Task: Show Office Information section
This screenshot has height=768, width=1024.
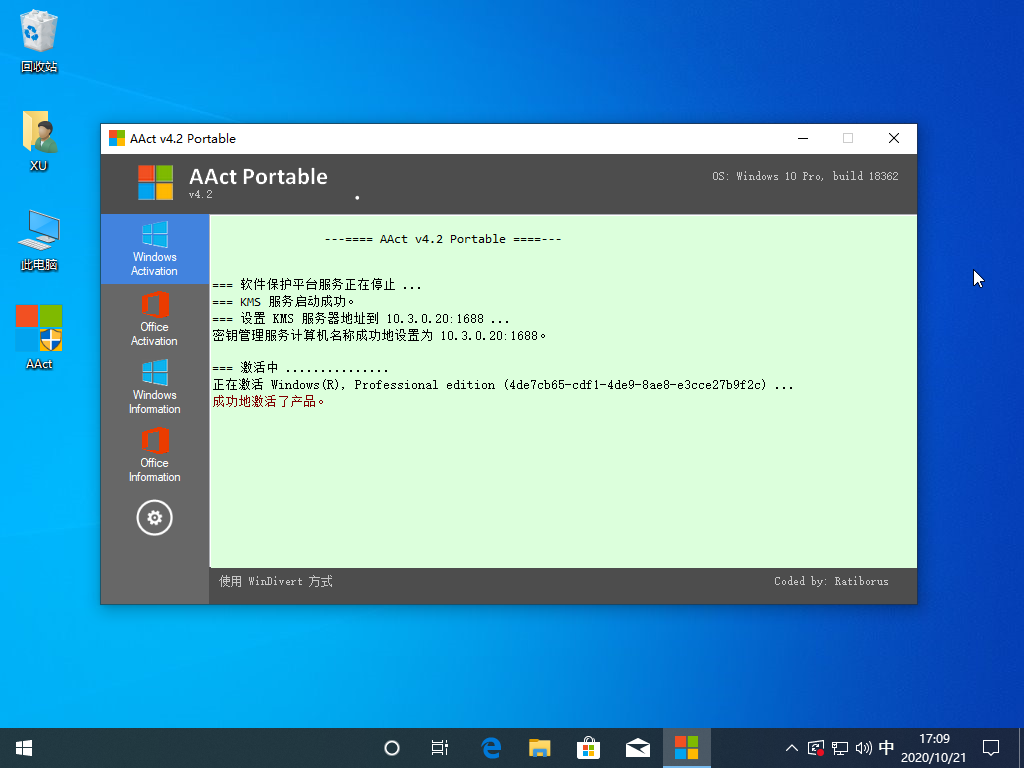Action: pyautogui.click(x=154, y=455)
